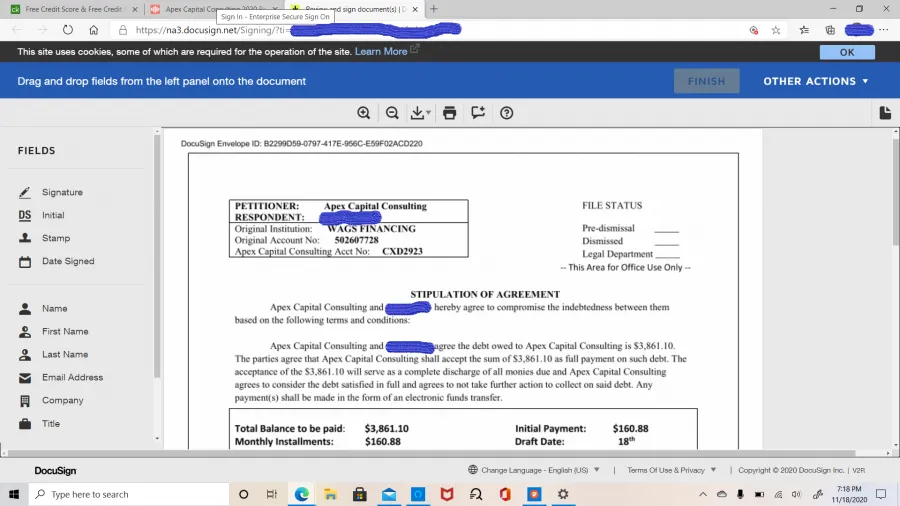Switch to Apex Capital Consulting browser tab
This screenshot has width=900, height=506.
pos(212,9)
